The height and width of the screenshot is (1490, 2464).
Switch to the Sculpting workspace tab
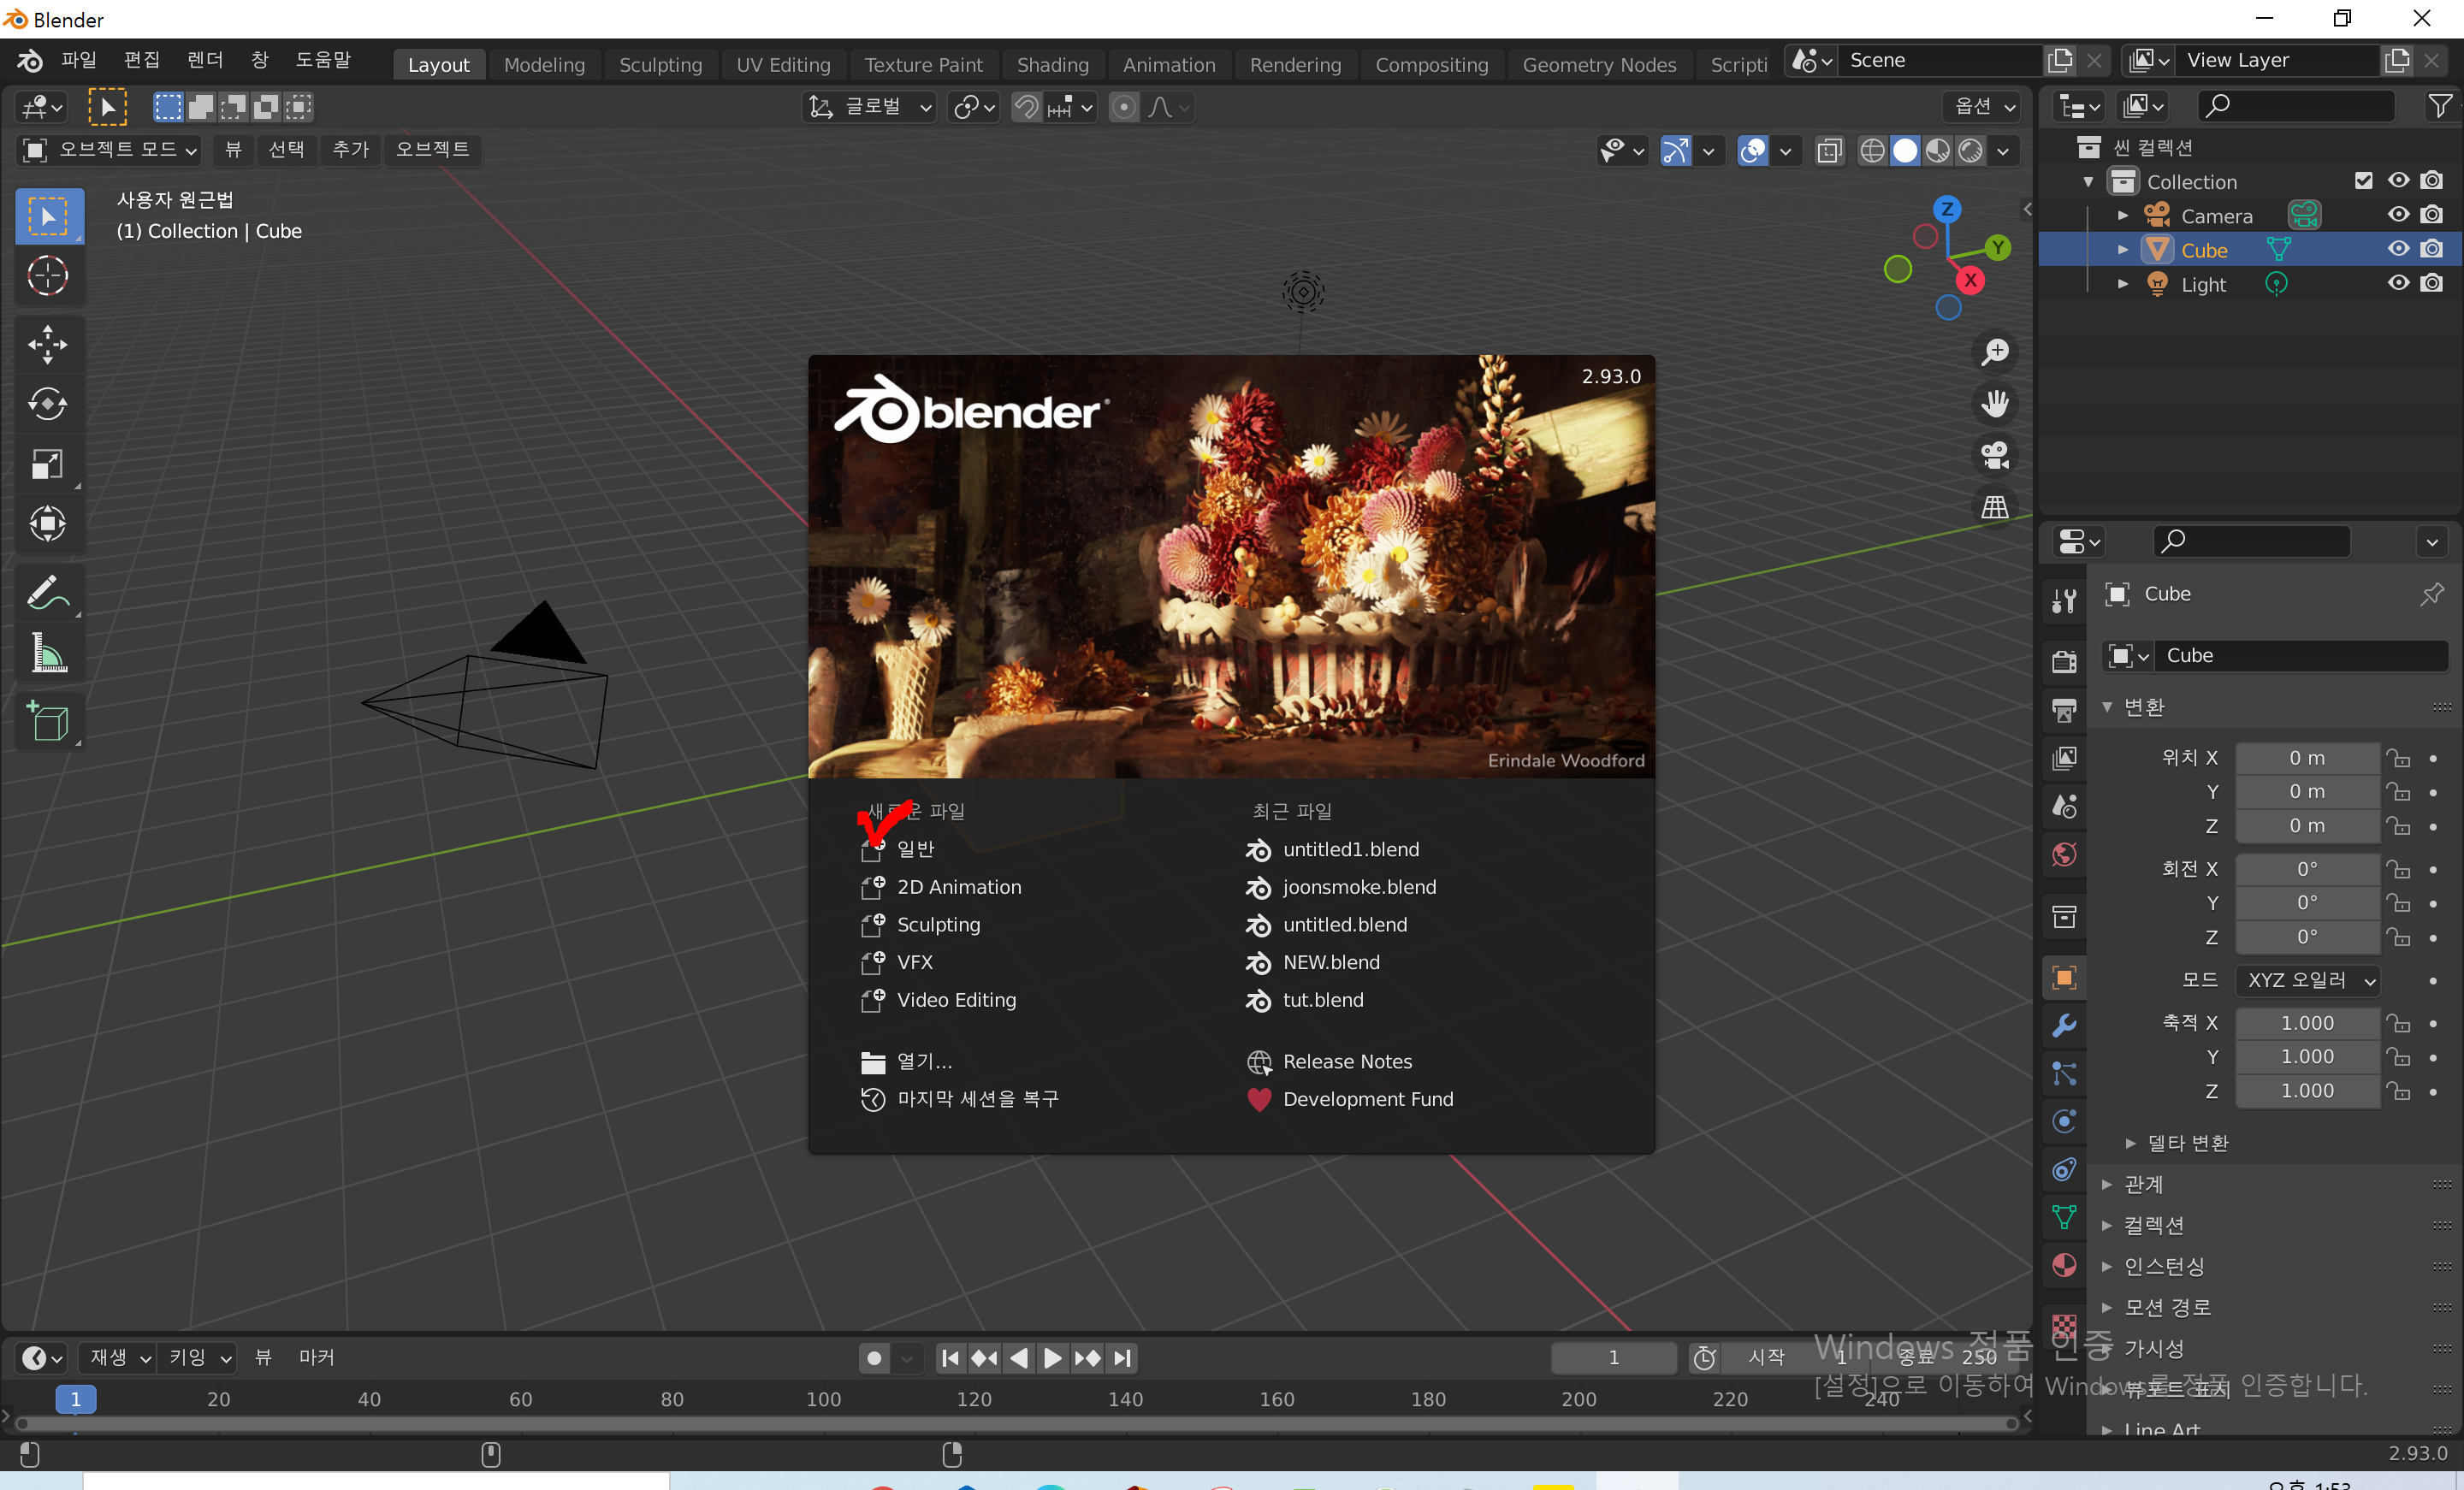[660, 64]
